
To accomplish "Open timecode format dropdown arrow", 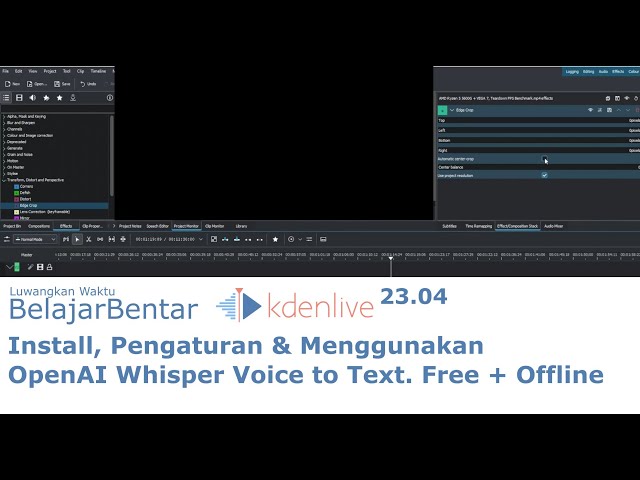I will pos(201,239).
